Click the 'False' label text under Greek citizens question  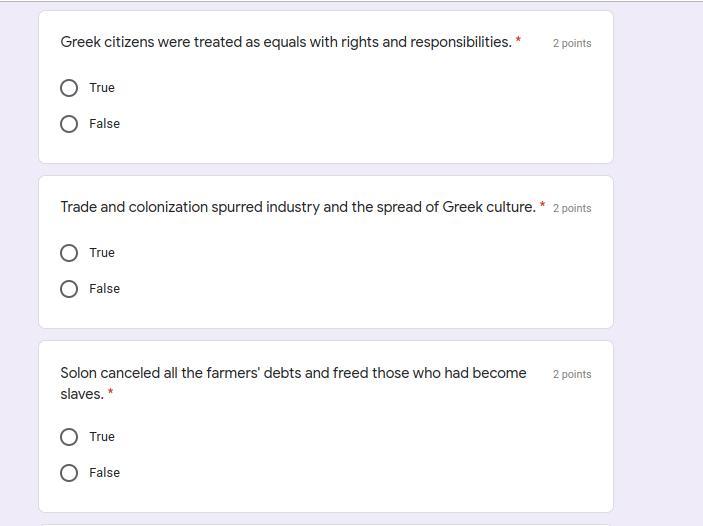click(104, 124)
